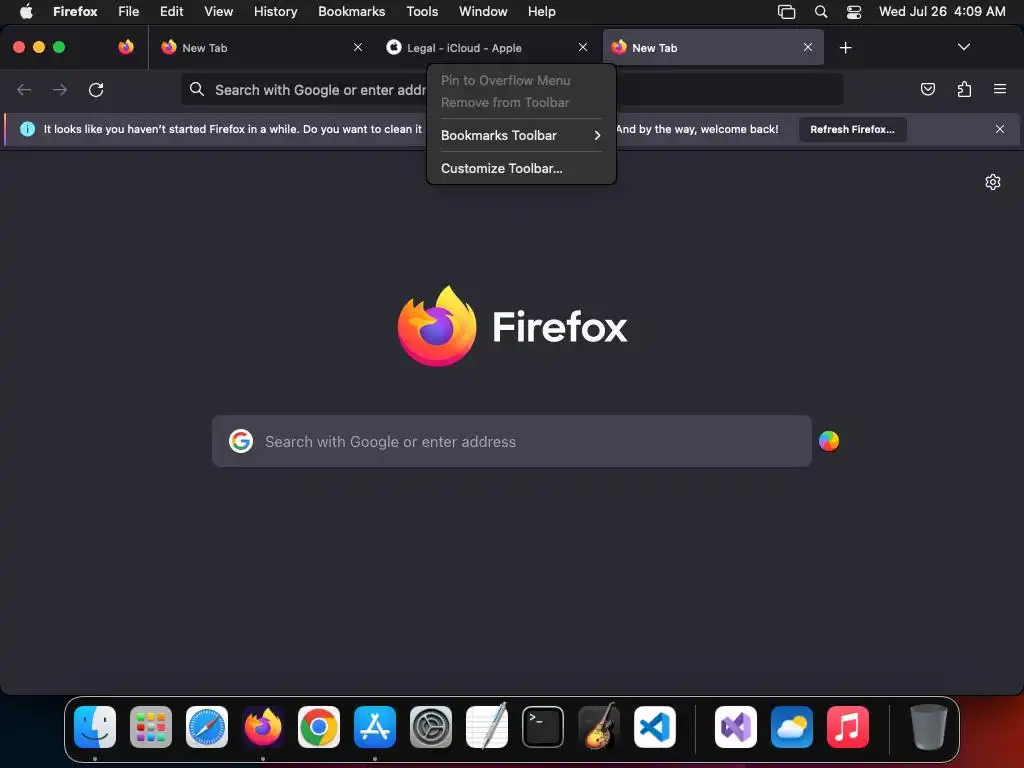Click the Firefox icon in the dock
Screen dimensions: 1024x768
(x=263, y=727)
